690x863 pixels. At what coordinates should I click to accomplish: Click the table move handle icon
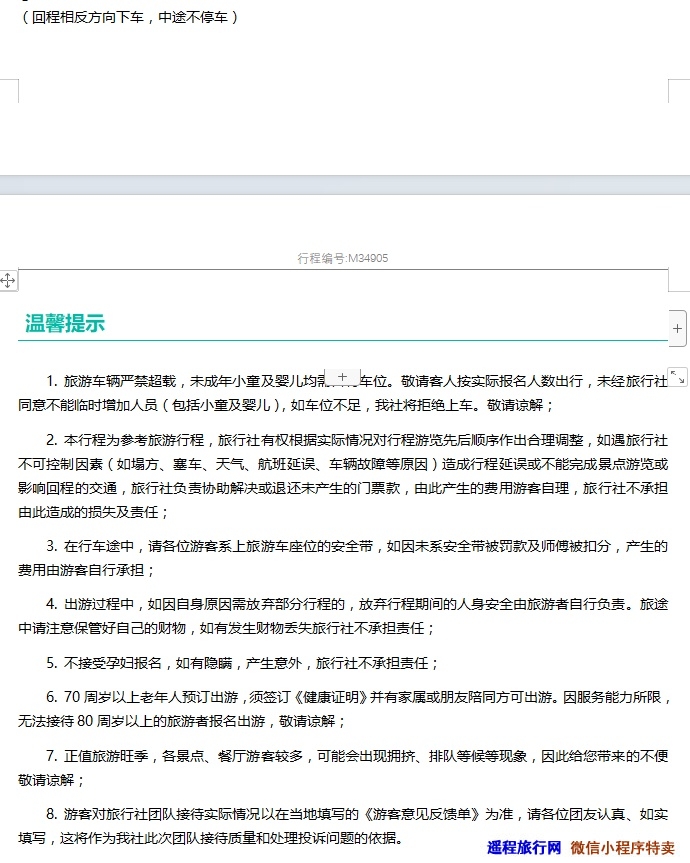coord(8,281)
